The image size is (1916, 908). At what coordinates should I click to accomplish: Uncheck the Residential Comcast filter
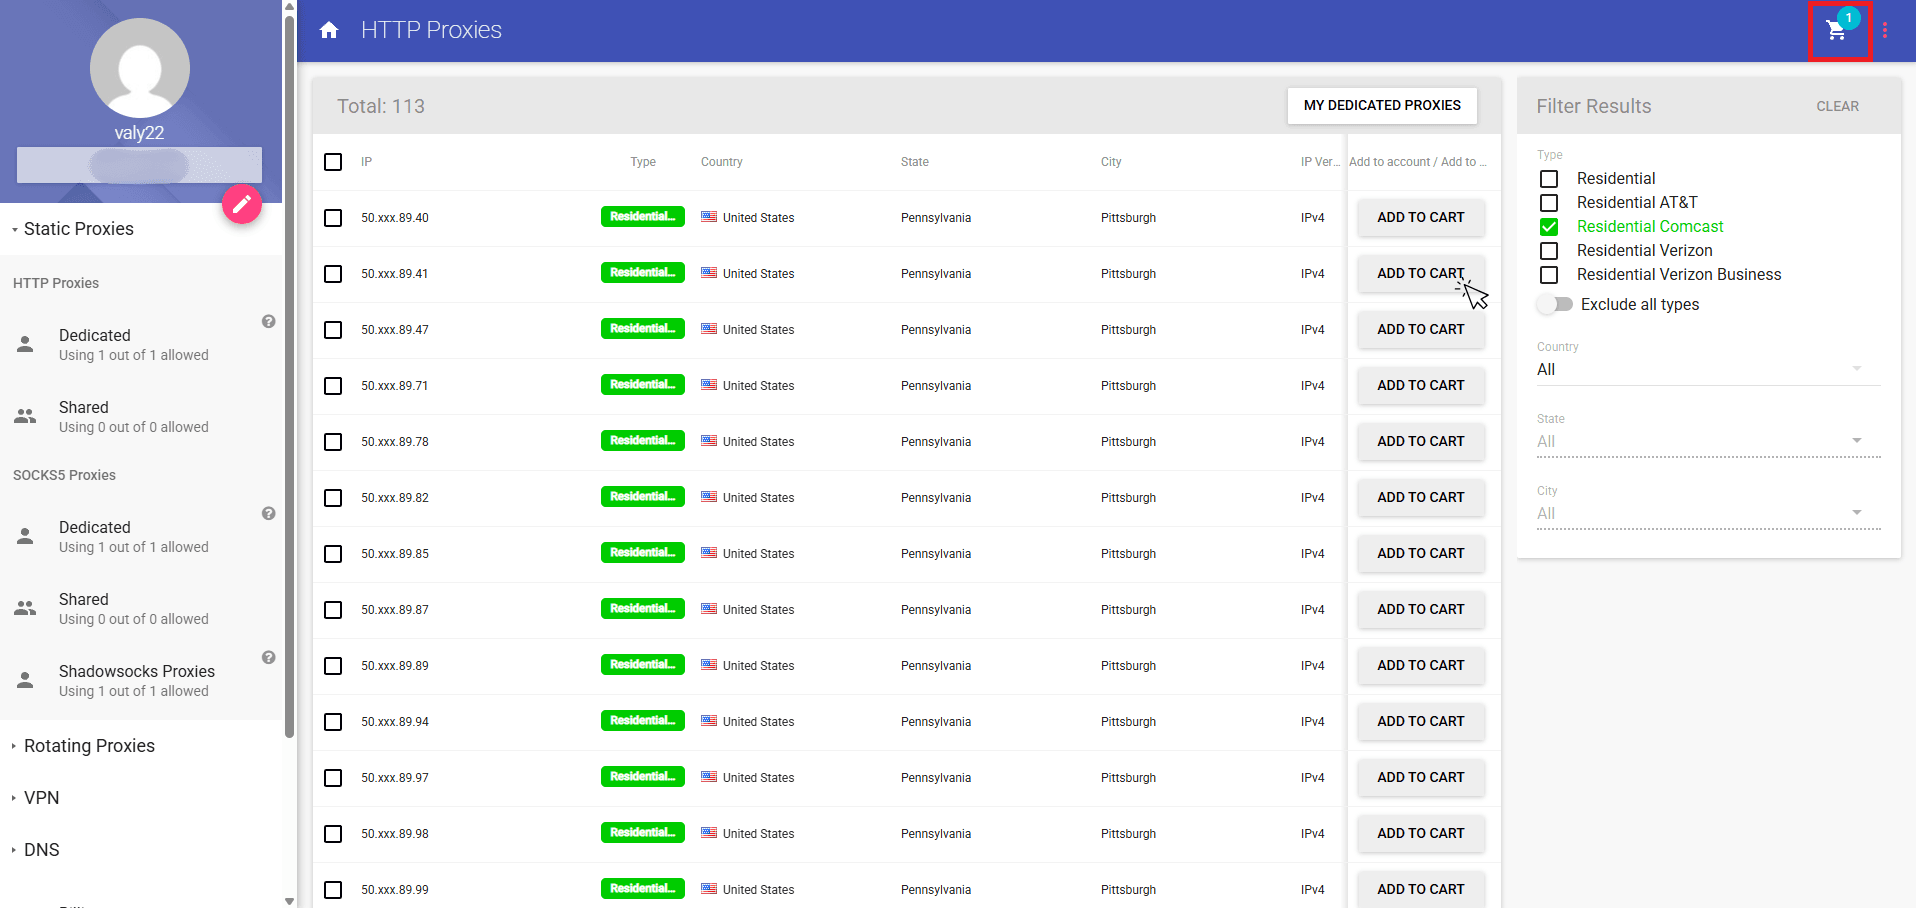point(1549,227)
